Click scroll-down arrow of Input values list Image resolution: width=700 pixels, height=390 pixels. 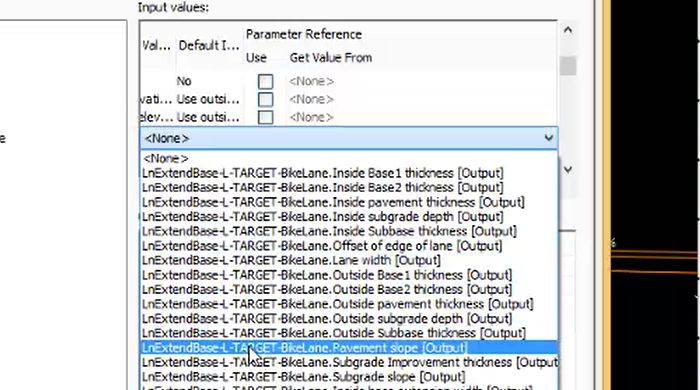click(x=568, y=170)
